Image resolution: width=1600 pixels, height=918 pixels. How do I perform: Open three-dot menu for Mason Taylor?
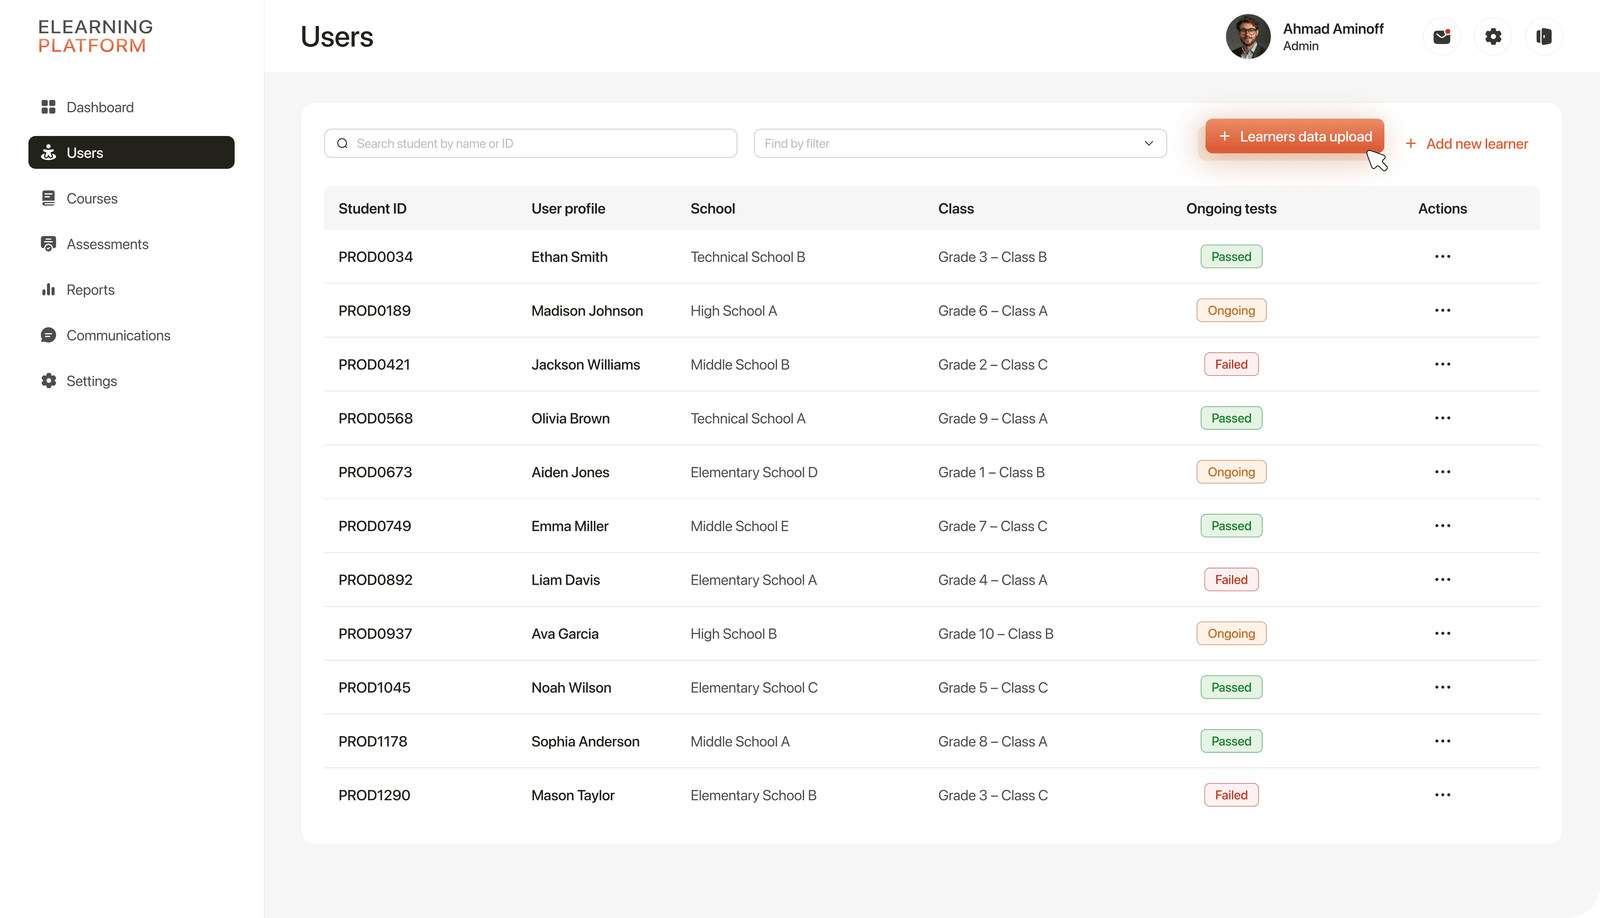(1442, 795)
